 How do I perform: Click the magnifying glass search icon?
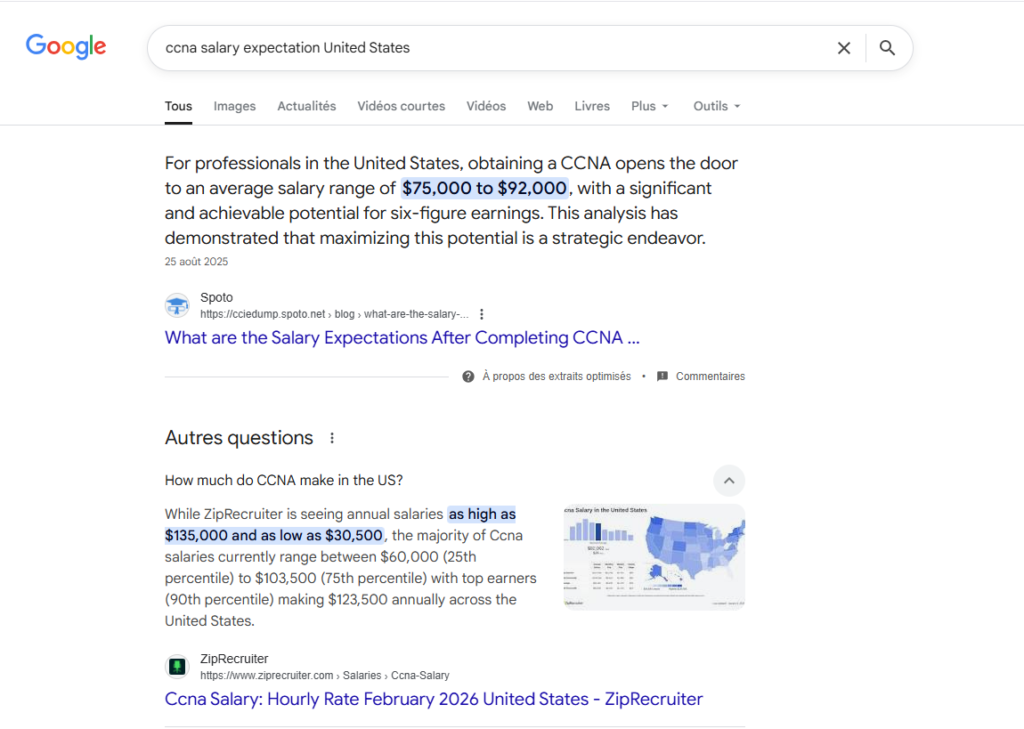(887, 48)
